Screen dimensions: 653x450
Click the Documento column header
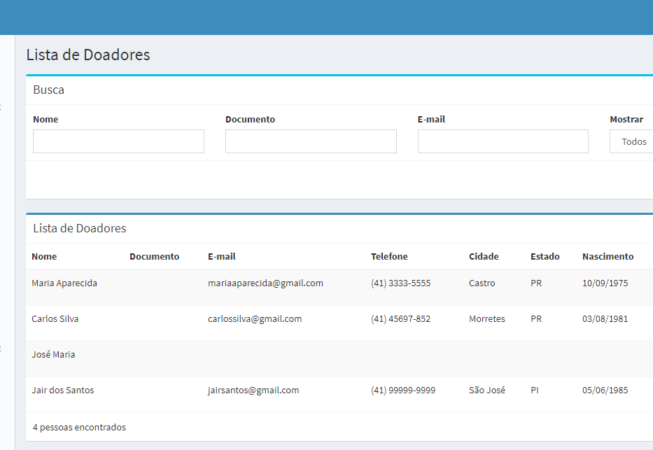click(154, 257)
